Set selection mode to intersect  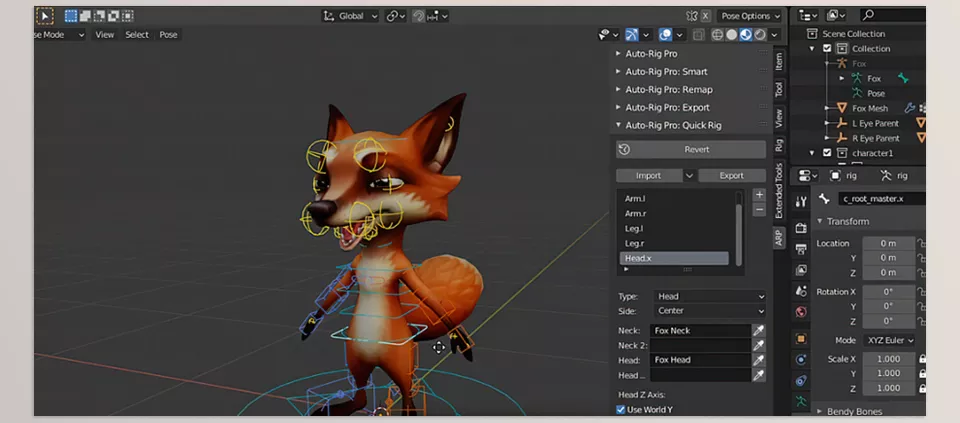127,16
